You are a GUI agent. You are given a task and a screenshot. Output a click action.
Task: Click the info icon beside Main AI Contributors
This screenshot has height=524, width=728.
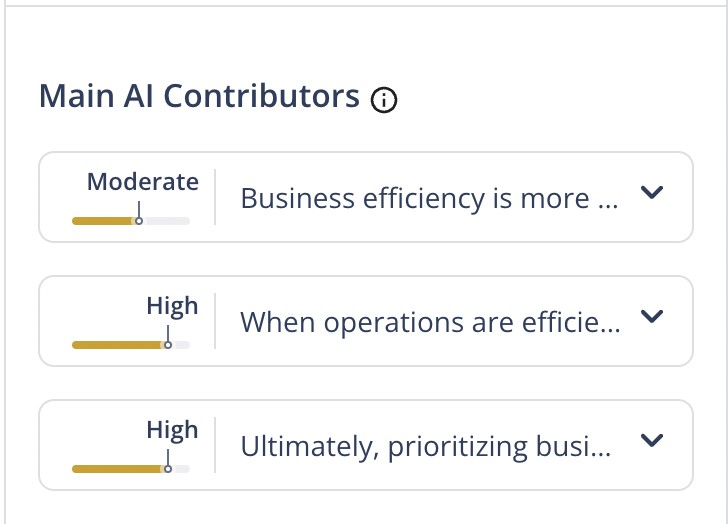tap(384, 100)
